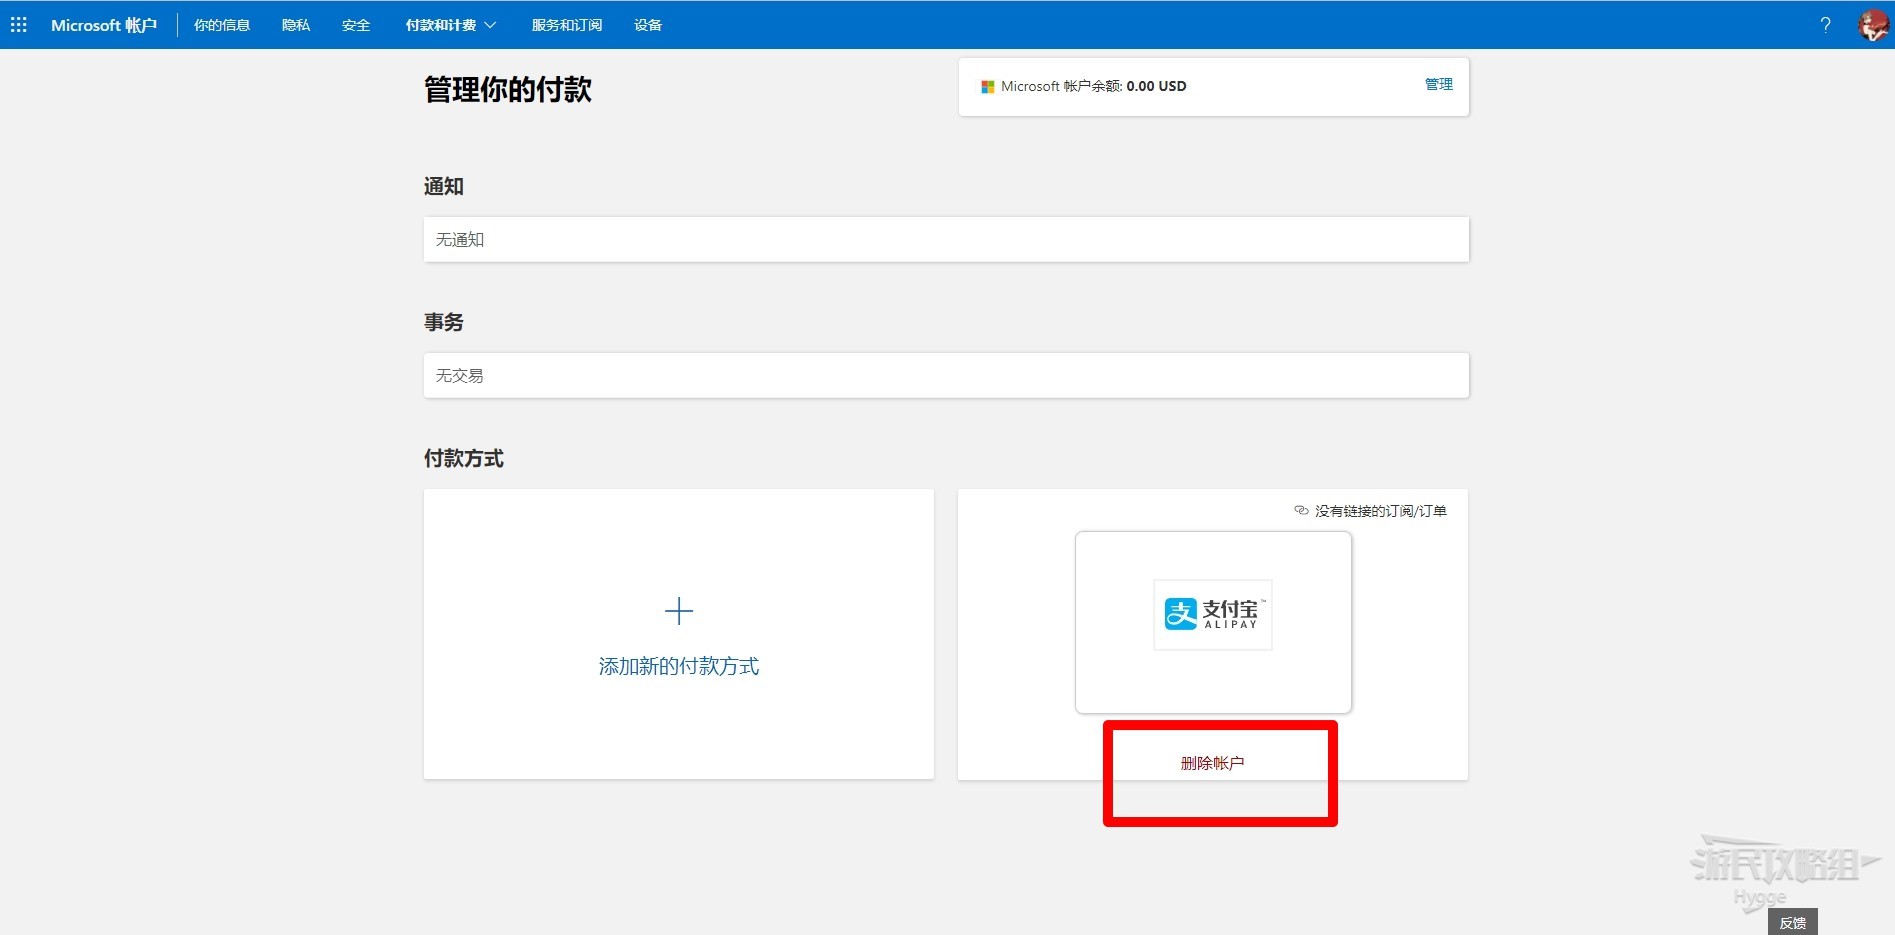Screen dimensions: 1895x935
Task: Open the 设备 menu item
Action: pyautogui.click(x=648, y=25)
